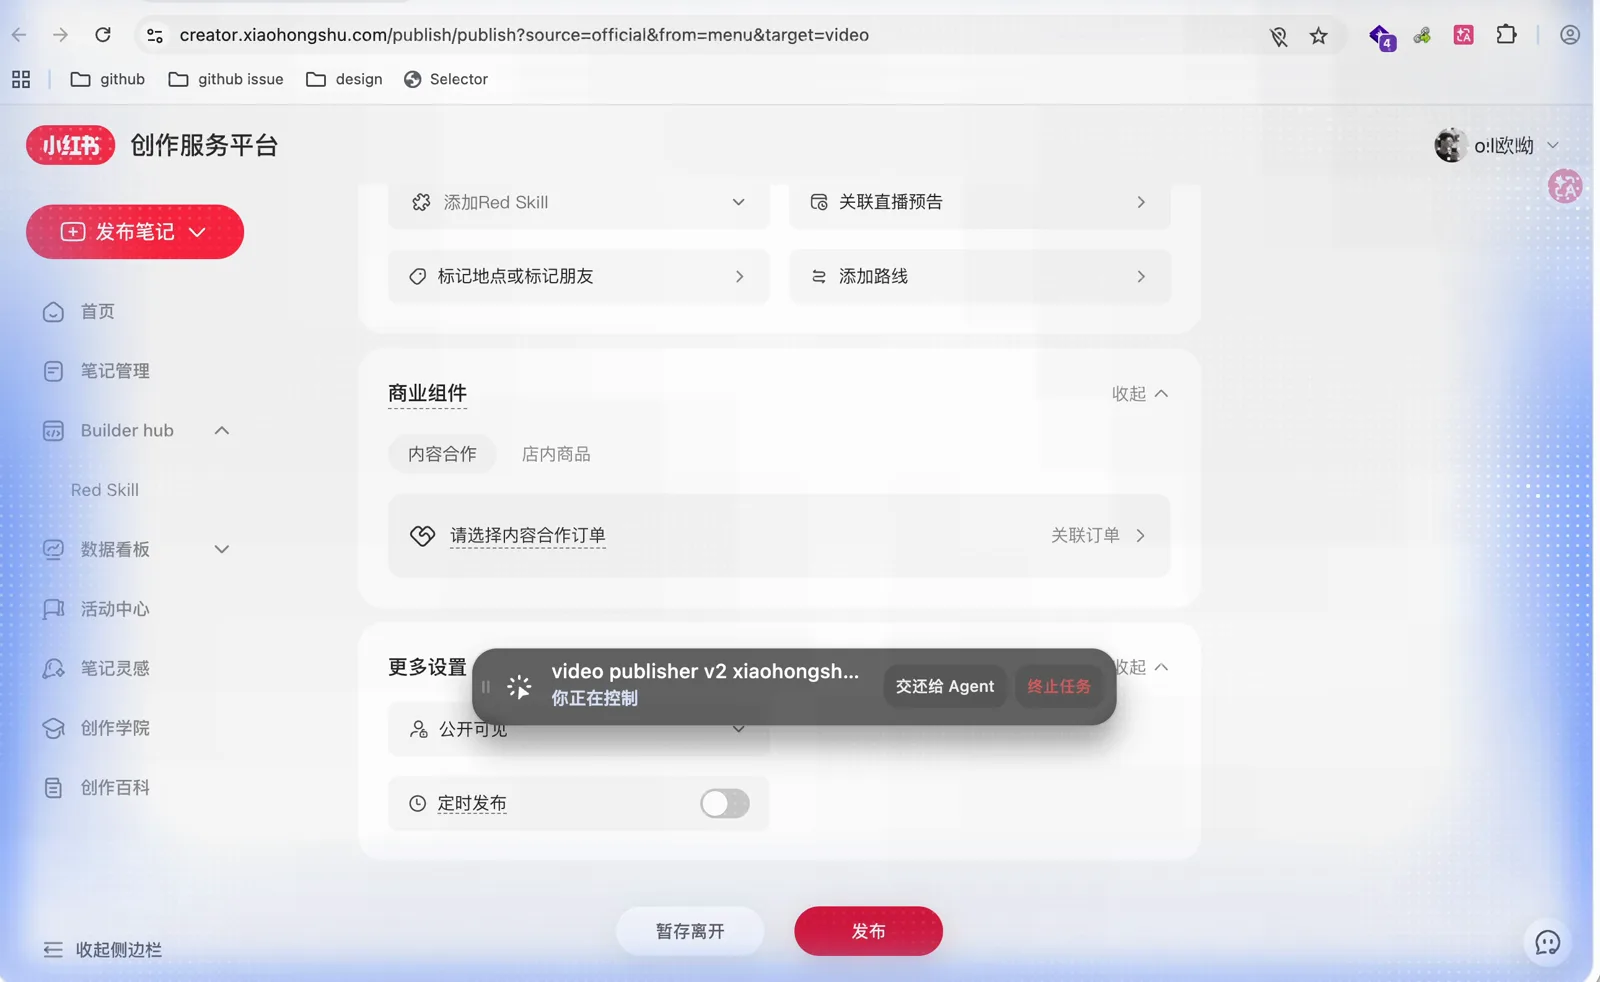Click 终止任务 to stop the agent
Image resolution: width=1600 pixels, height=982 pixels.
[x=1059, y=687]
